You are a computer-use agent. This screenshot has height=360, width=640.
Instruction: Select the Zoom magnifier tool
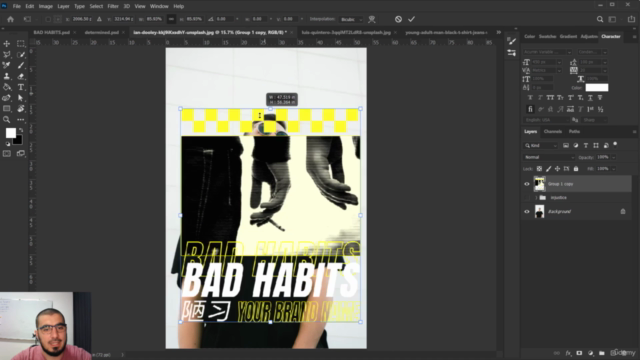(7, 120)
